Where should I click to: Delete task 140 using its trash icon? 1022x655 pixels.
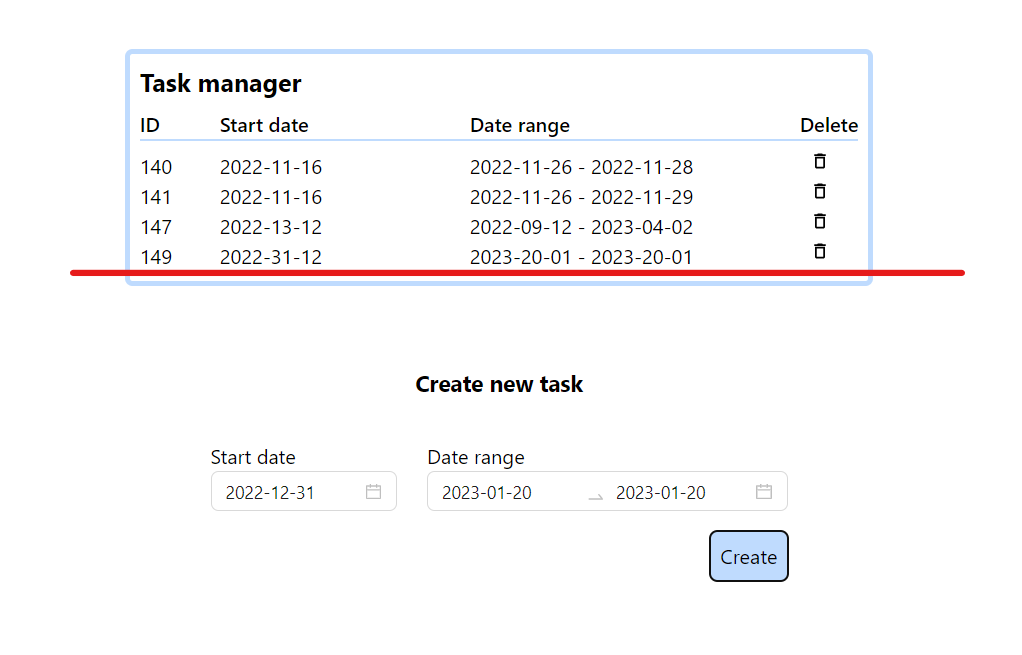tap(819, 161)
